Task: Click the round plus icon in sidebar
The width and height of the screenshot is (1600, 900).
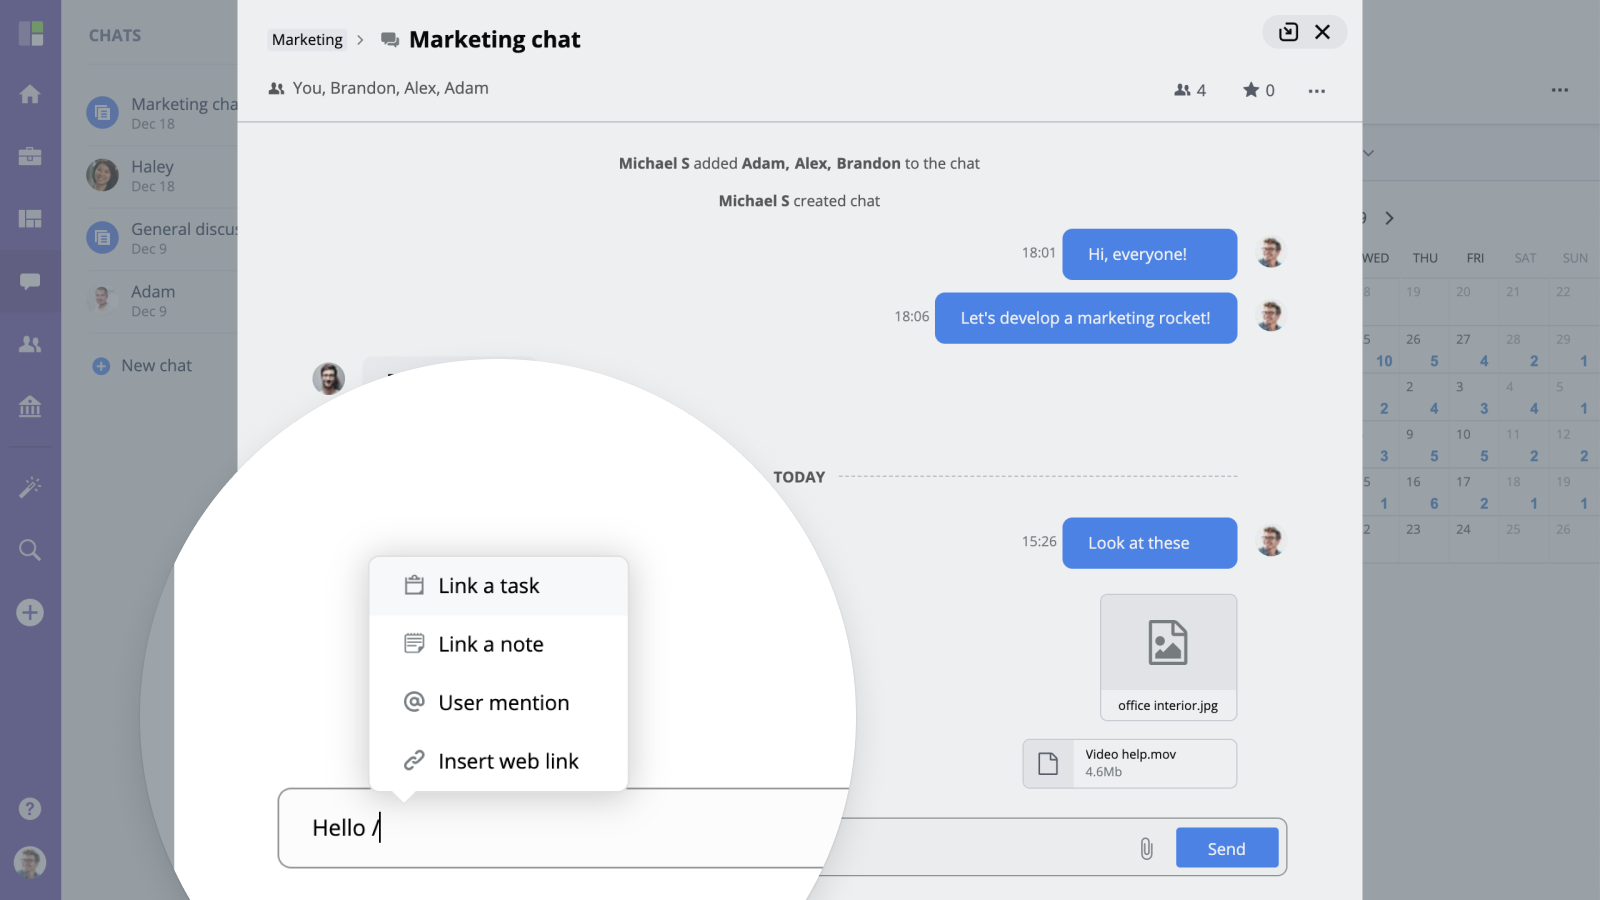Action: point(30,612)
